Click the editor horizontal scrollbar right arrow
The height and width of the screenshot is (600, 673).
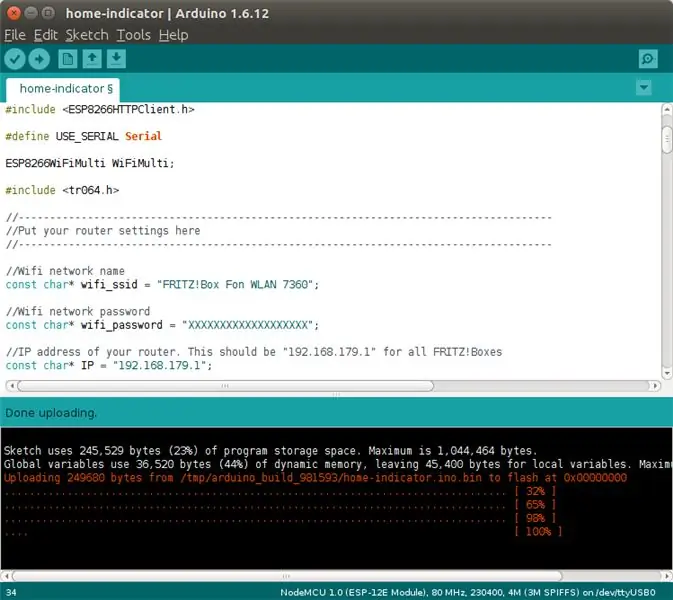[655, 386]
